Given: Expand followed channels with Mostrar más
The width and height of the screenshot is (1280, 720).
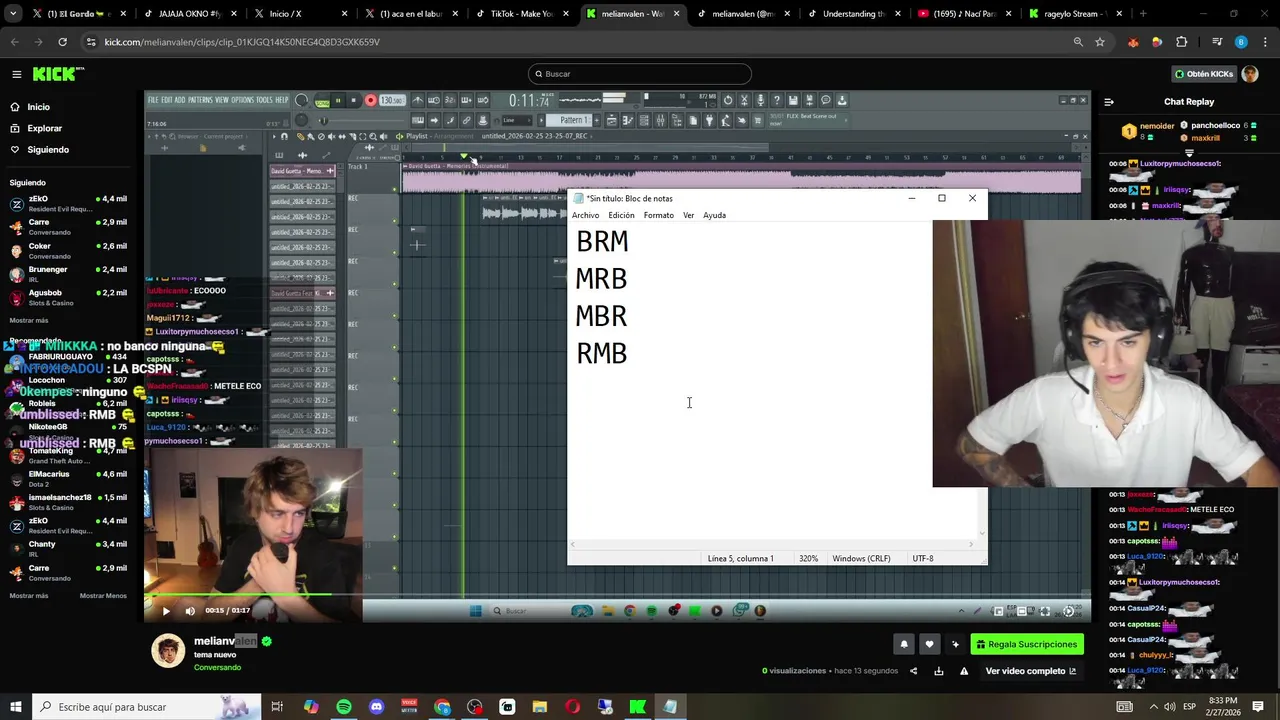Looking at the screenshot, I should [29, 320].
